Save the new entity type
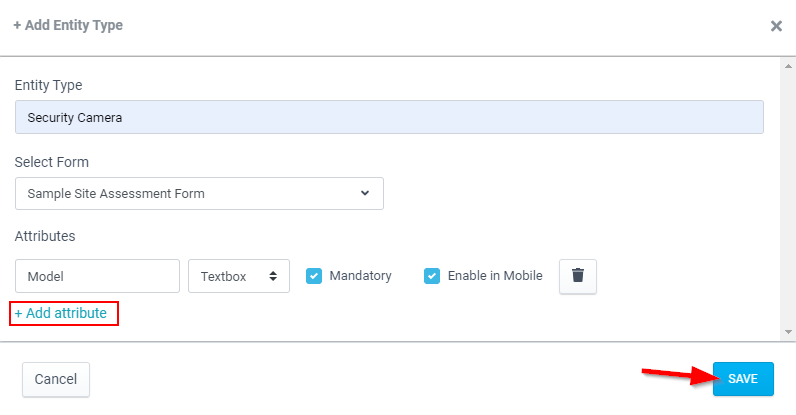The width and height of the screenshot is (796, 415). tap(743, 379)
